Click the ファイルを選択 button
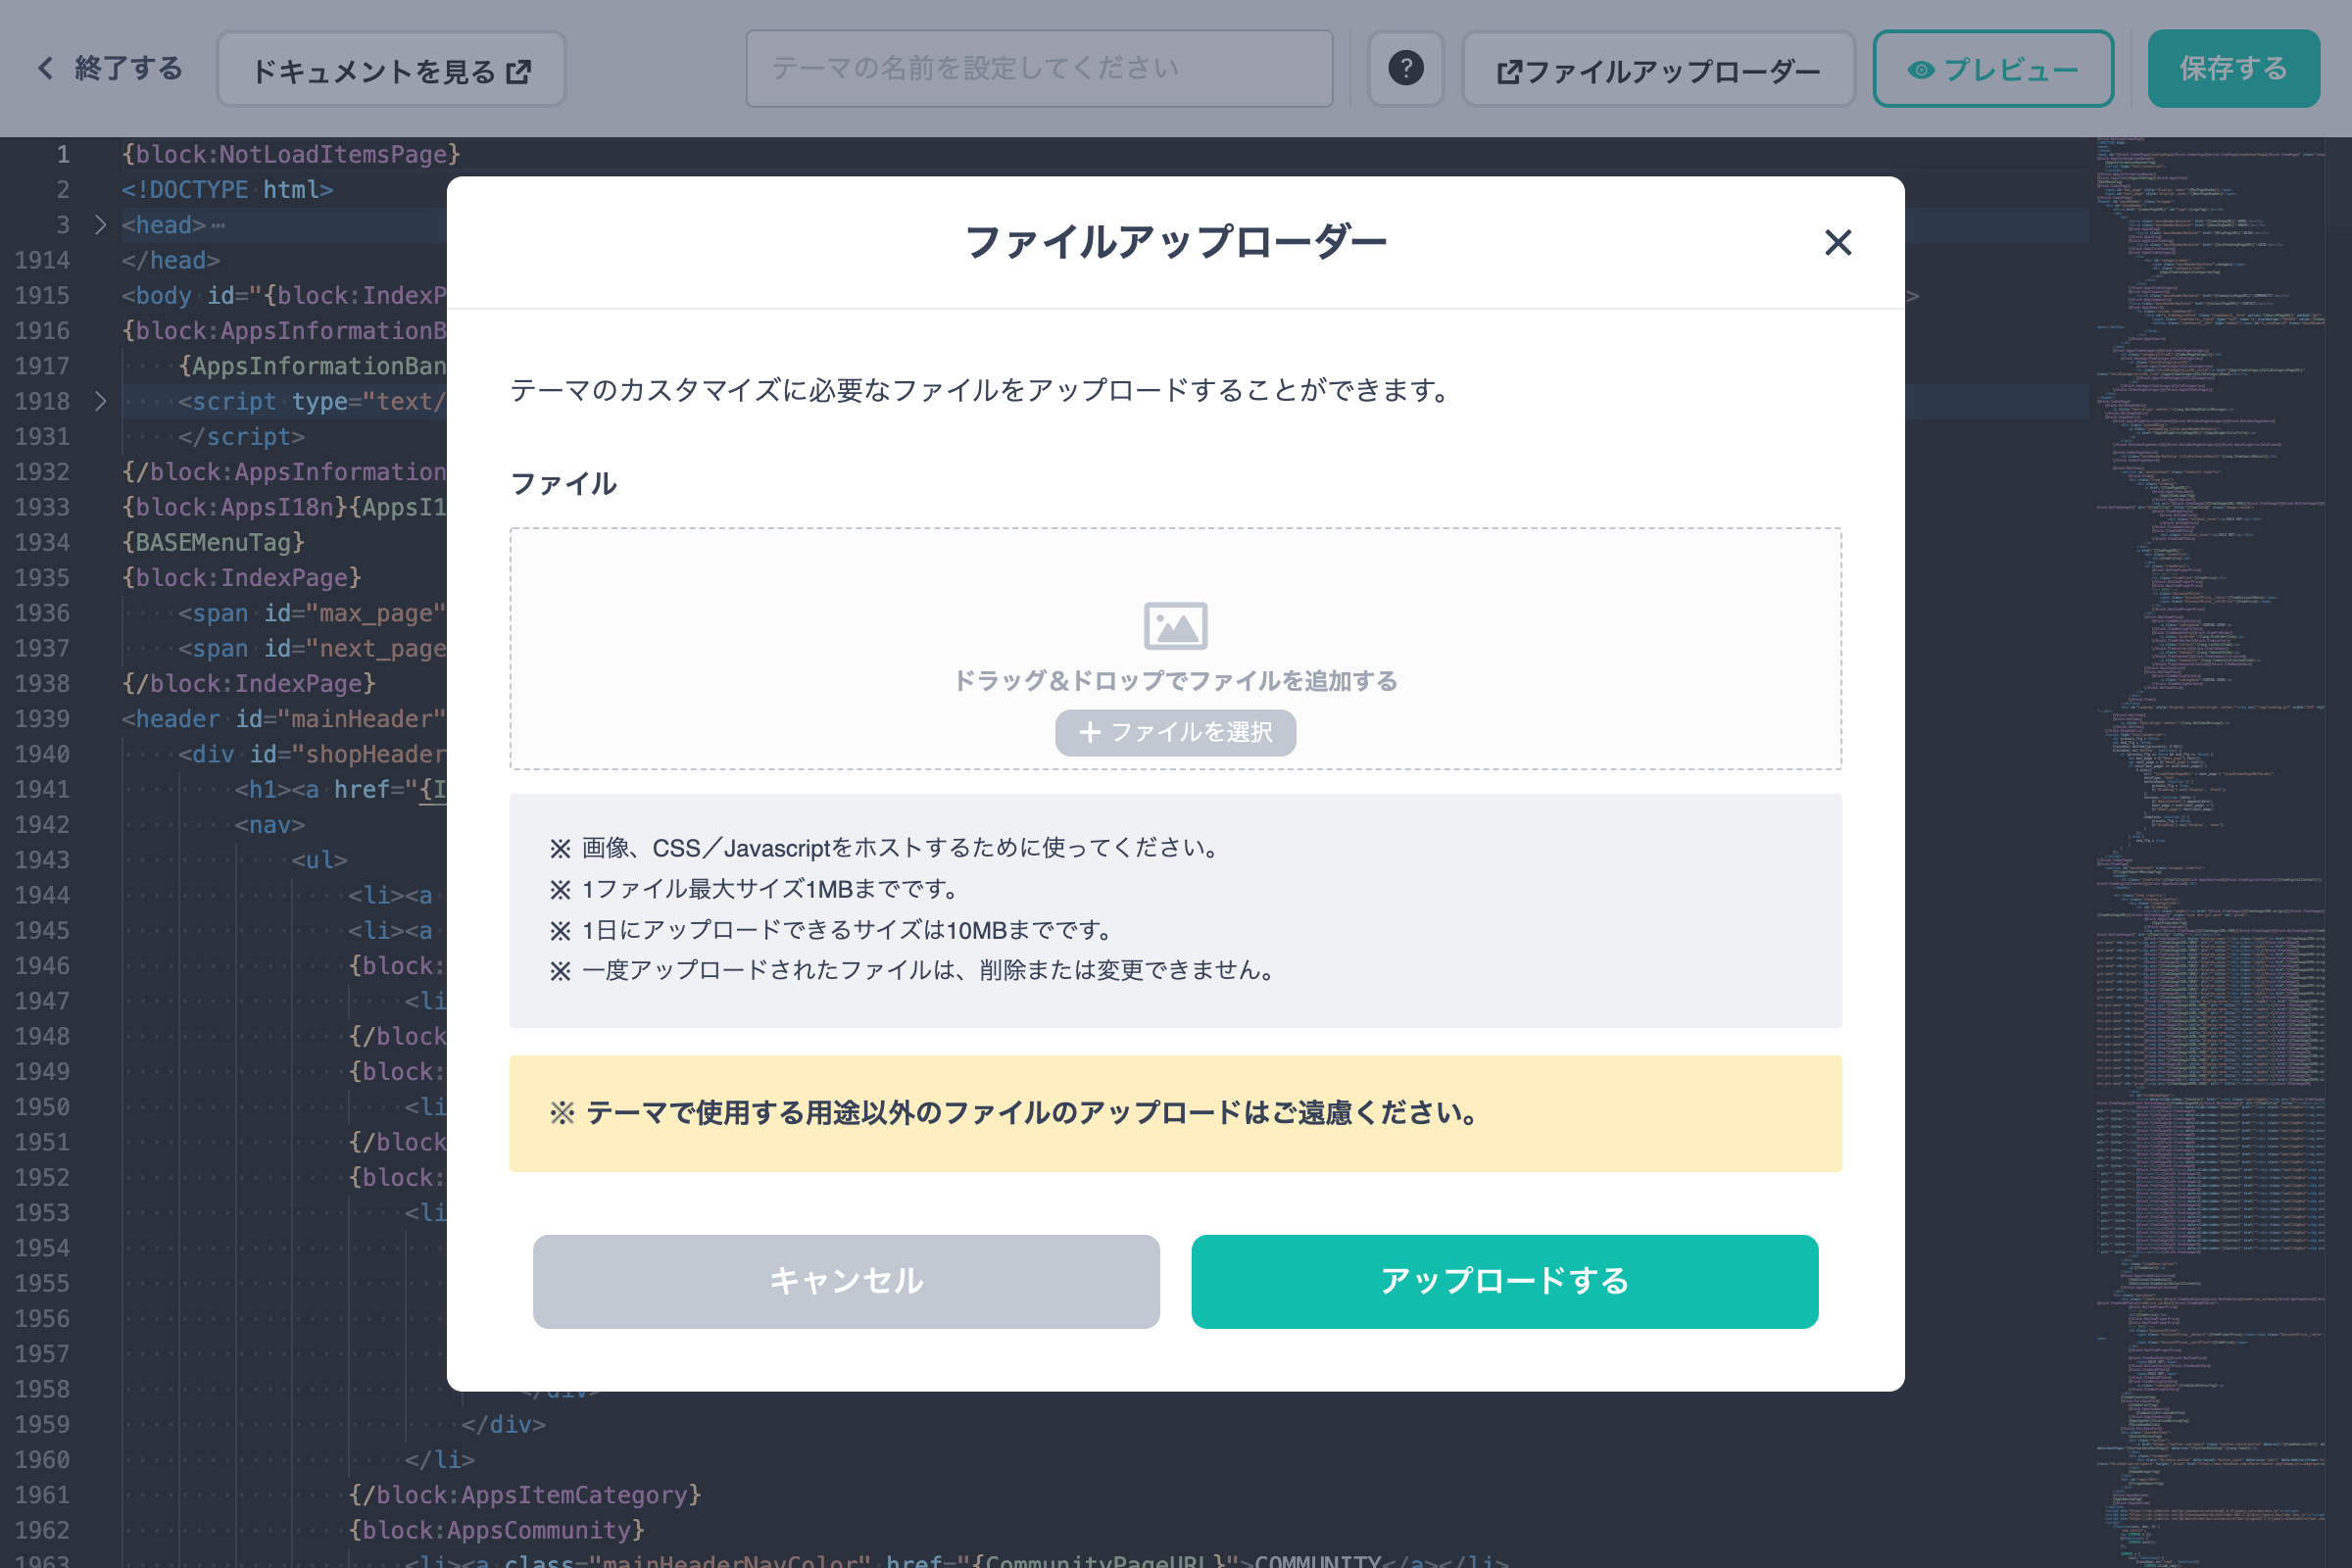Image resolution: width=2352 pixels, height=1568 pixels. [1175, 732]
